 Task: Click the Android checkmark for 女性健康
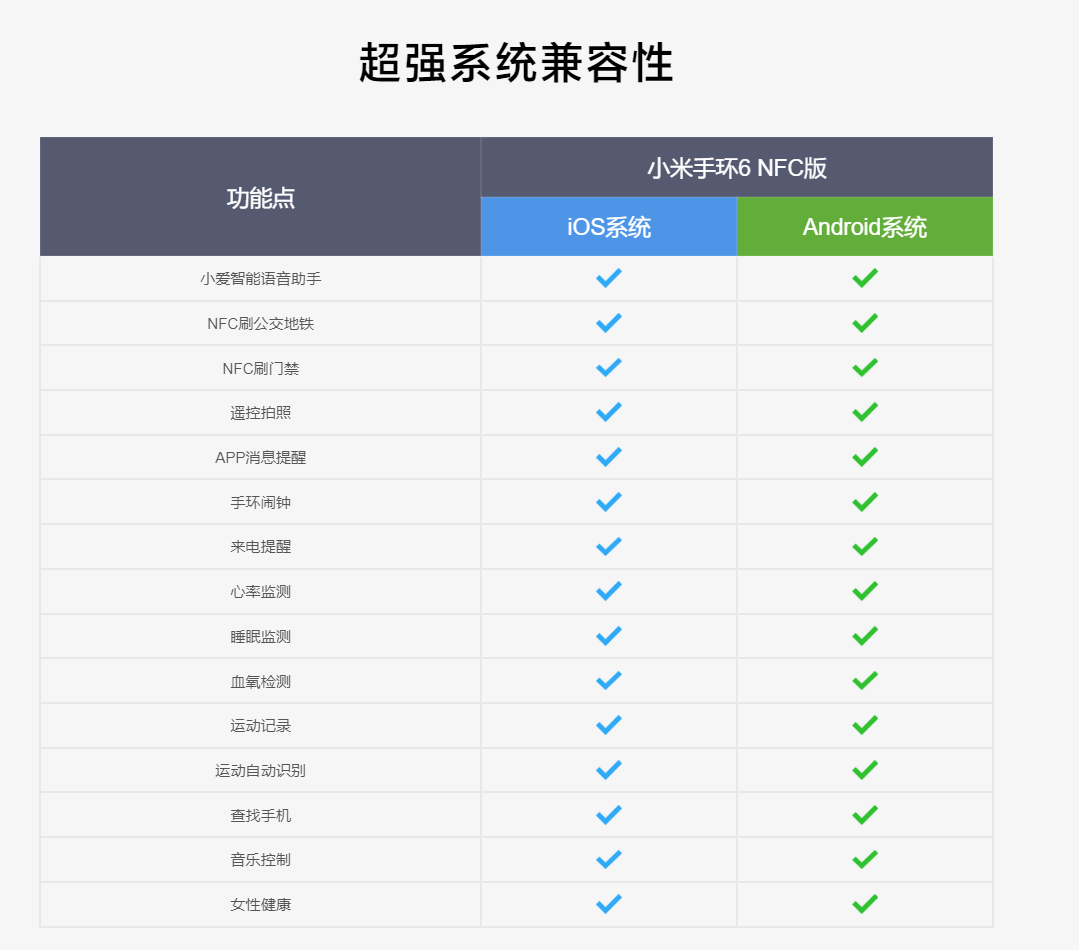pos(864,904)
